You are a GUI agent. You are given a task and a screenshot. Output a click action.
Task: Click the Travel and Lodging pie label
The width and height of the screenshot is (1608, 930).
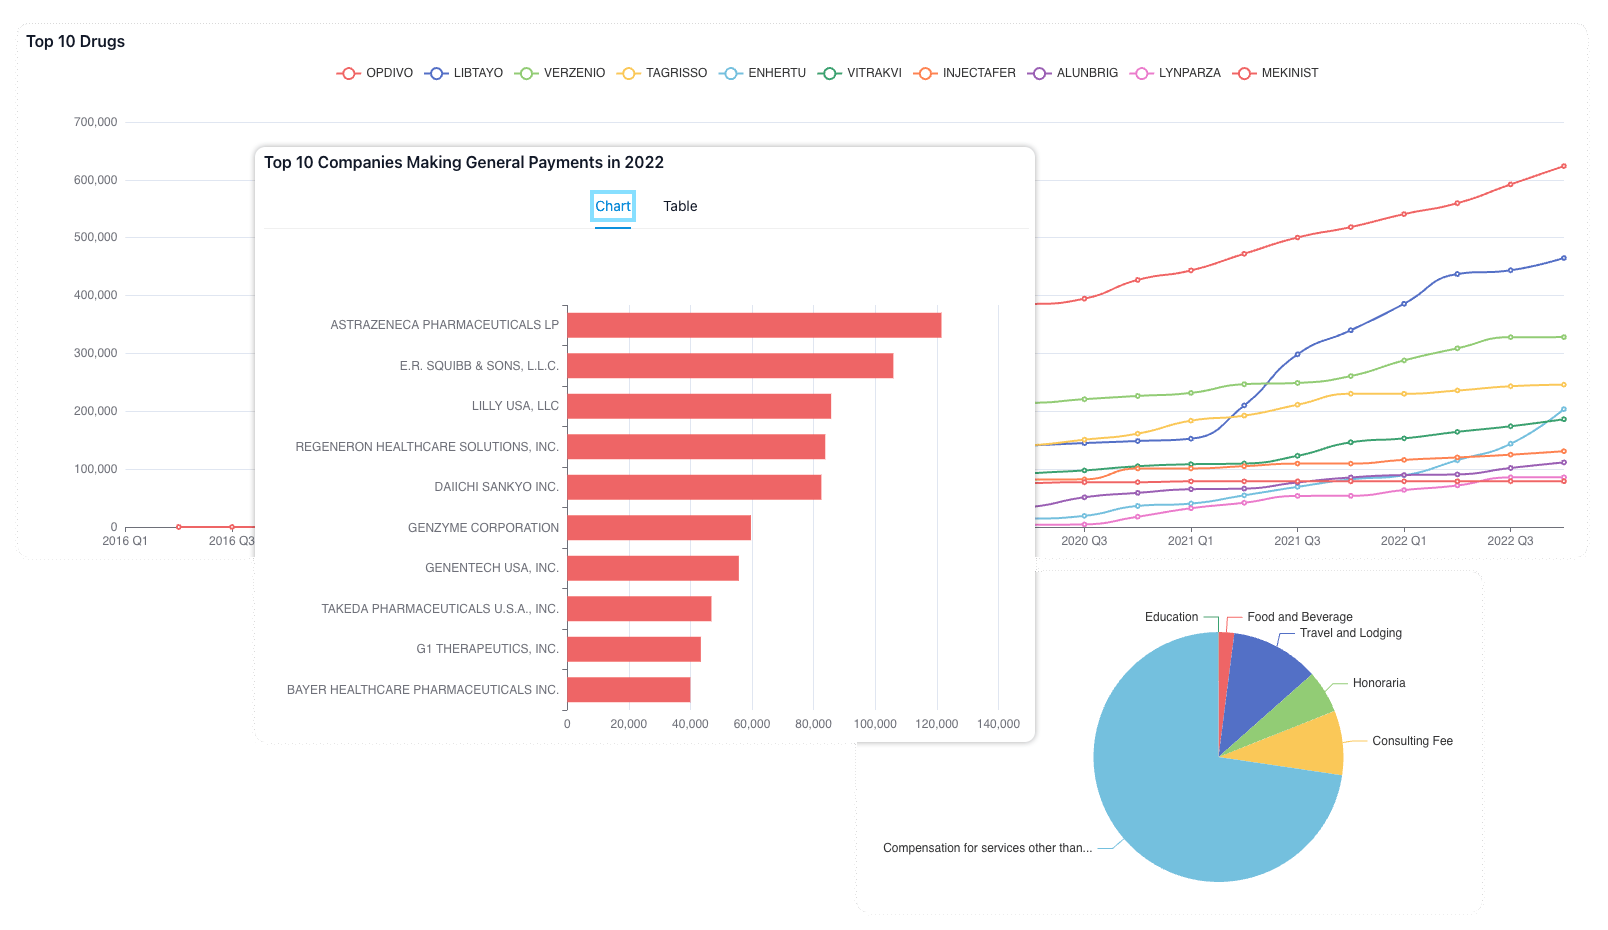tap(1351, 633)
